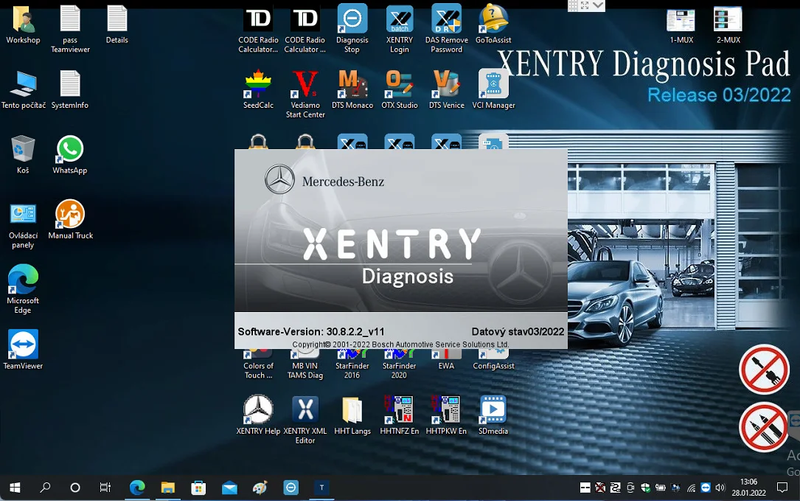This screenshot has width=800, height=501.
Task: Open the SystemInfo file icon
Action: [x=70, y=90]
